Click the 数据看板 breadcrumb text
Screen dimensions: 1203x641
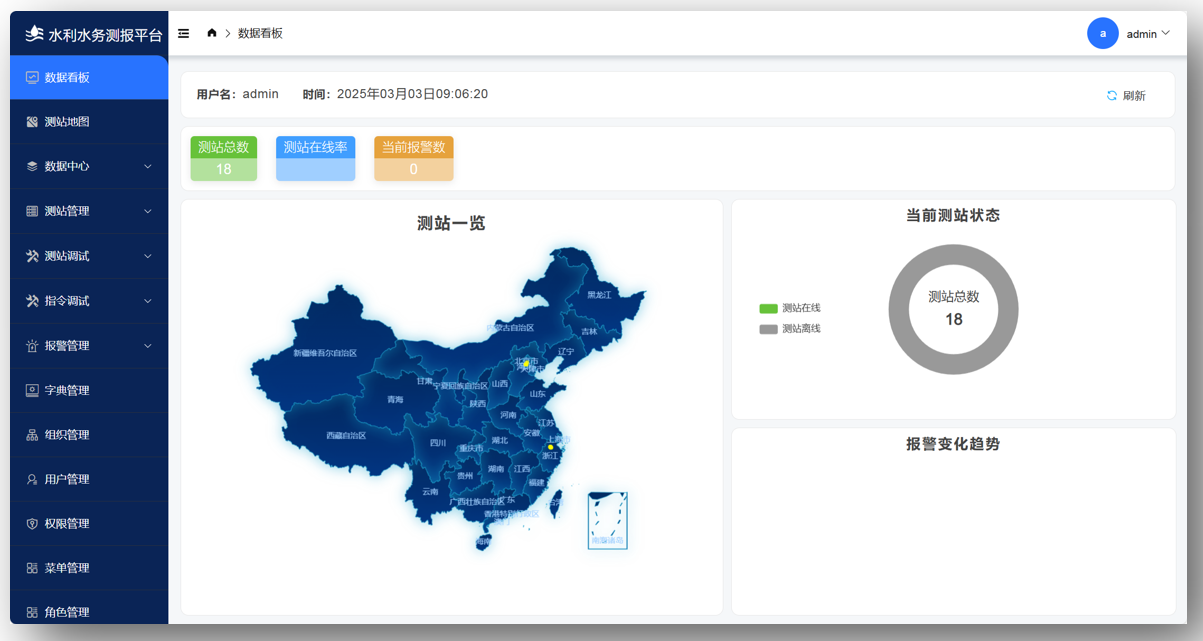(x=260, y=33)
